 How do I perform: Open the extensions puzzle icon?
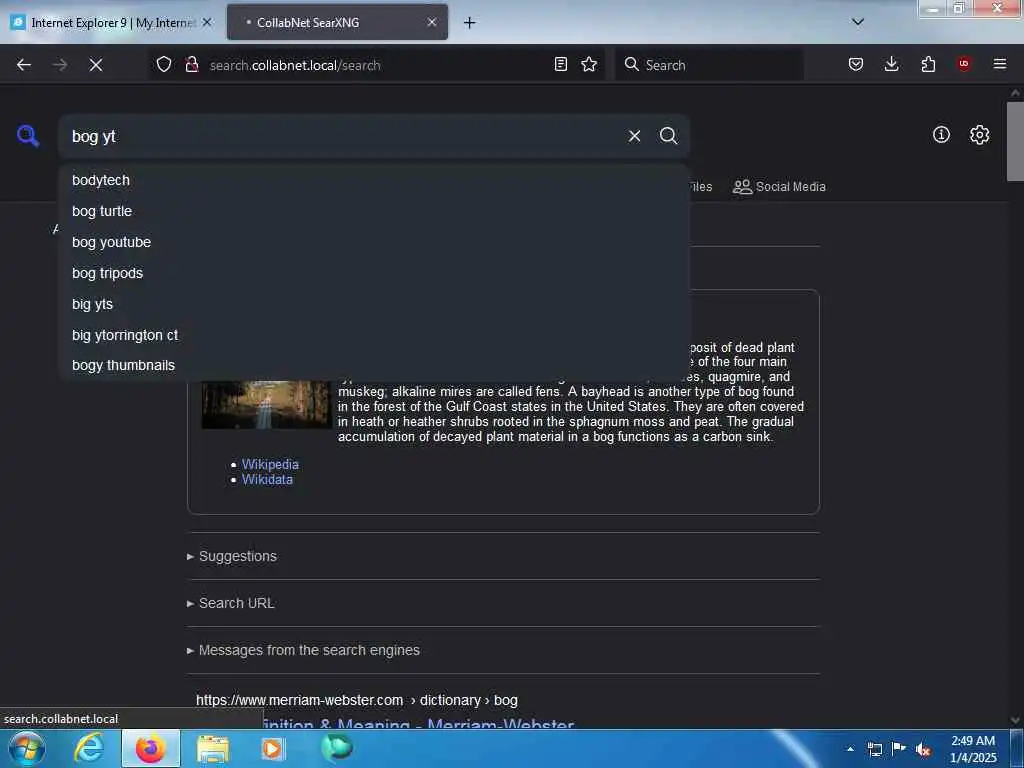tap(928, 64)
